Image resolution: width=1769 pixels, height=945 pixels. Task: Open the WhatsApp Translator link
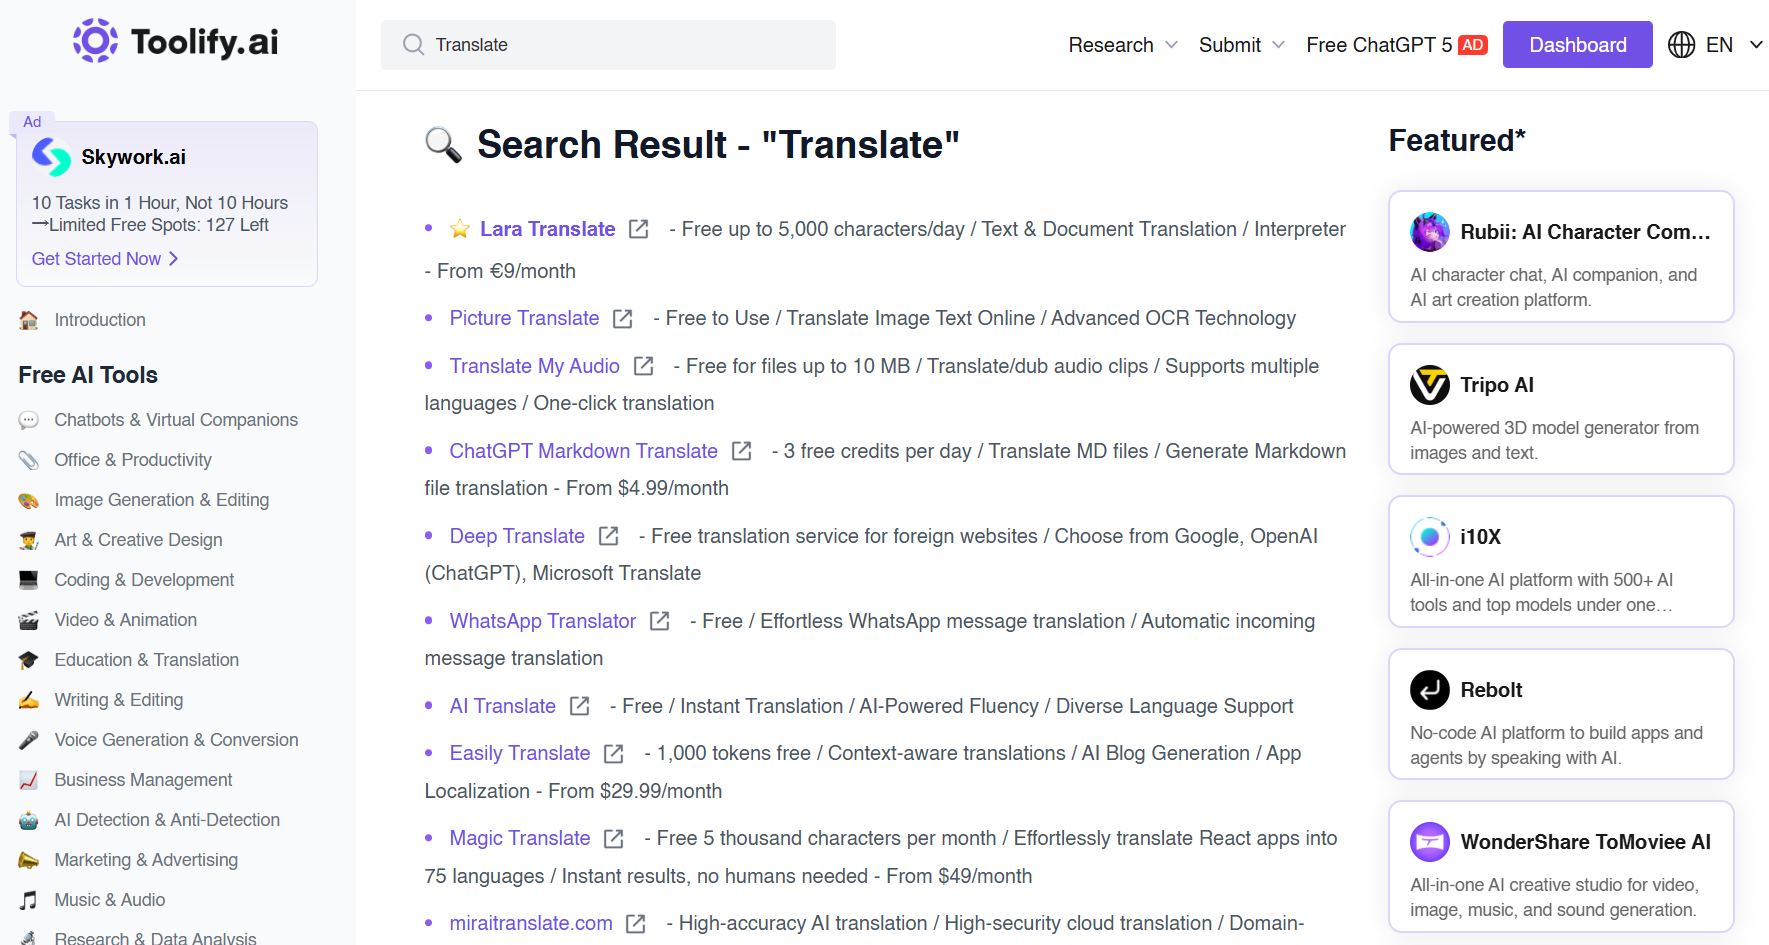point(543,621)
